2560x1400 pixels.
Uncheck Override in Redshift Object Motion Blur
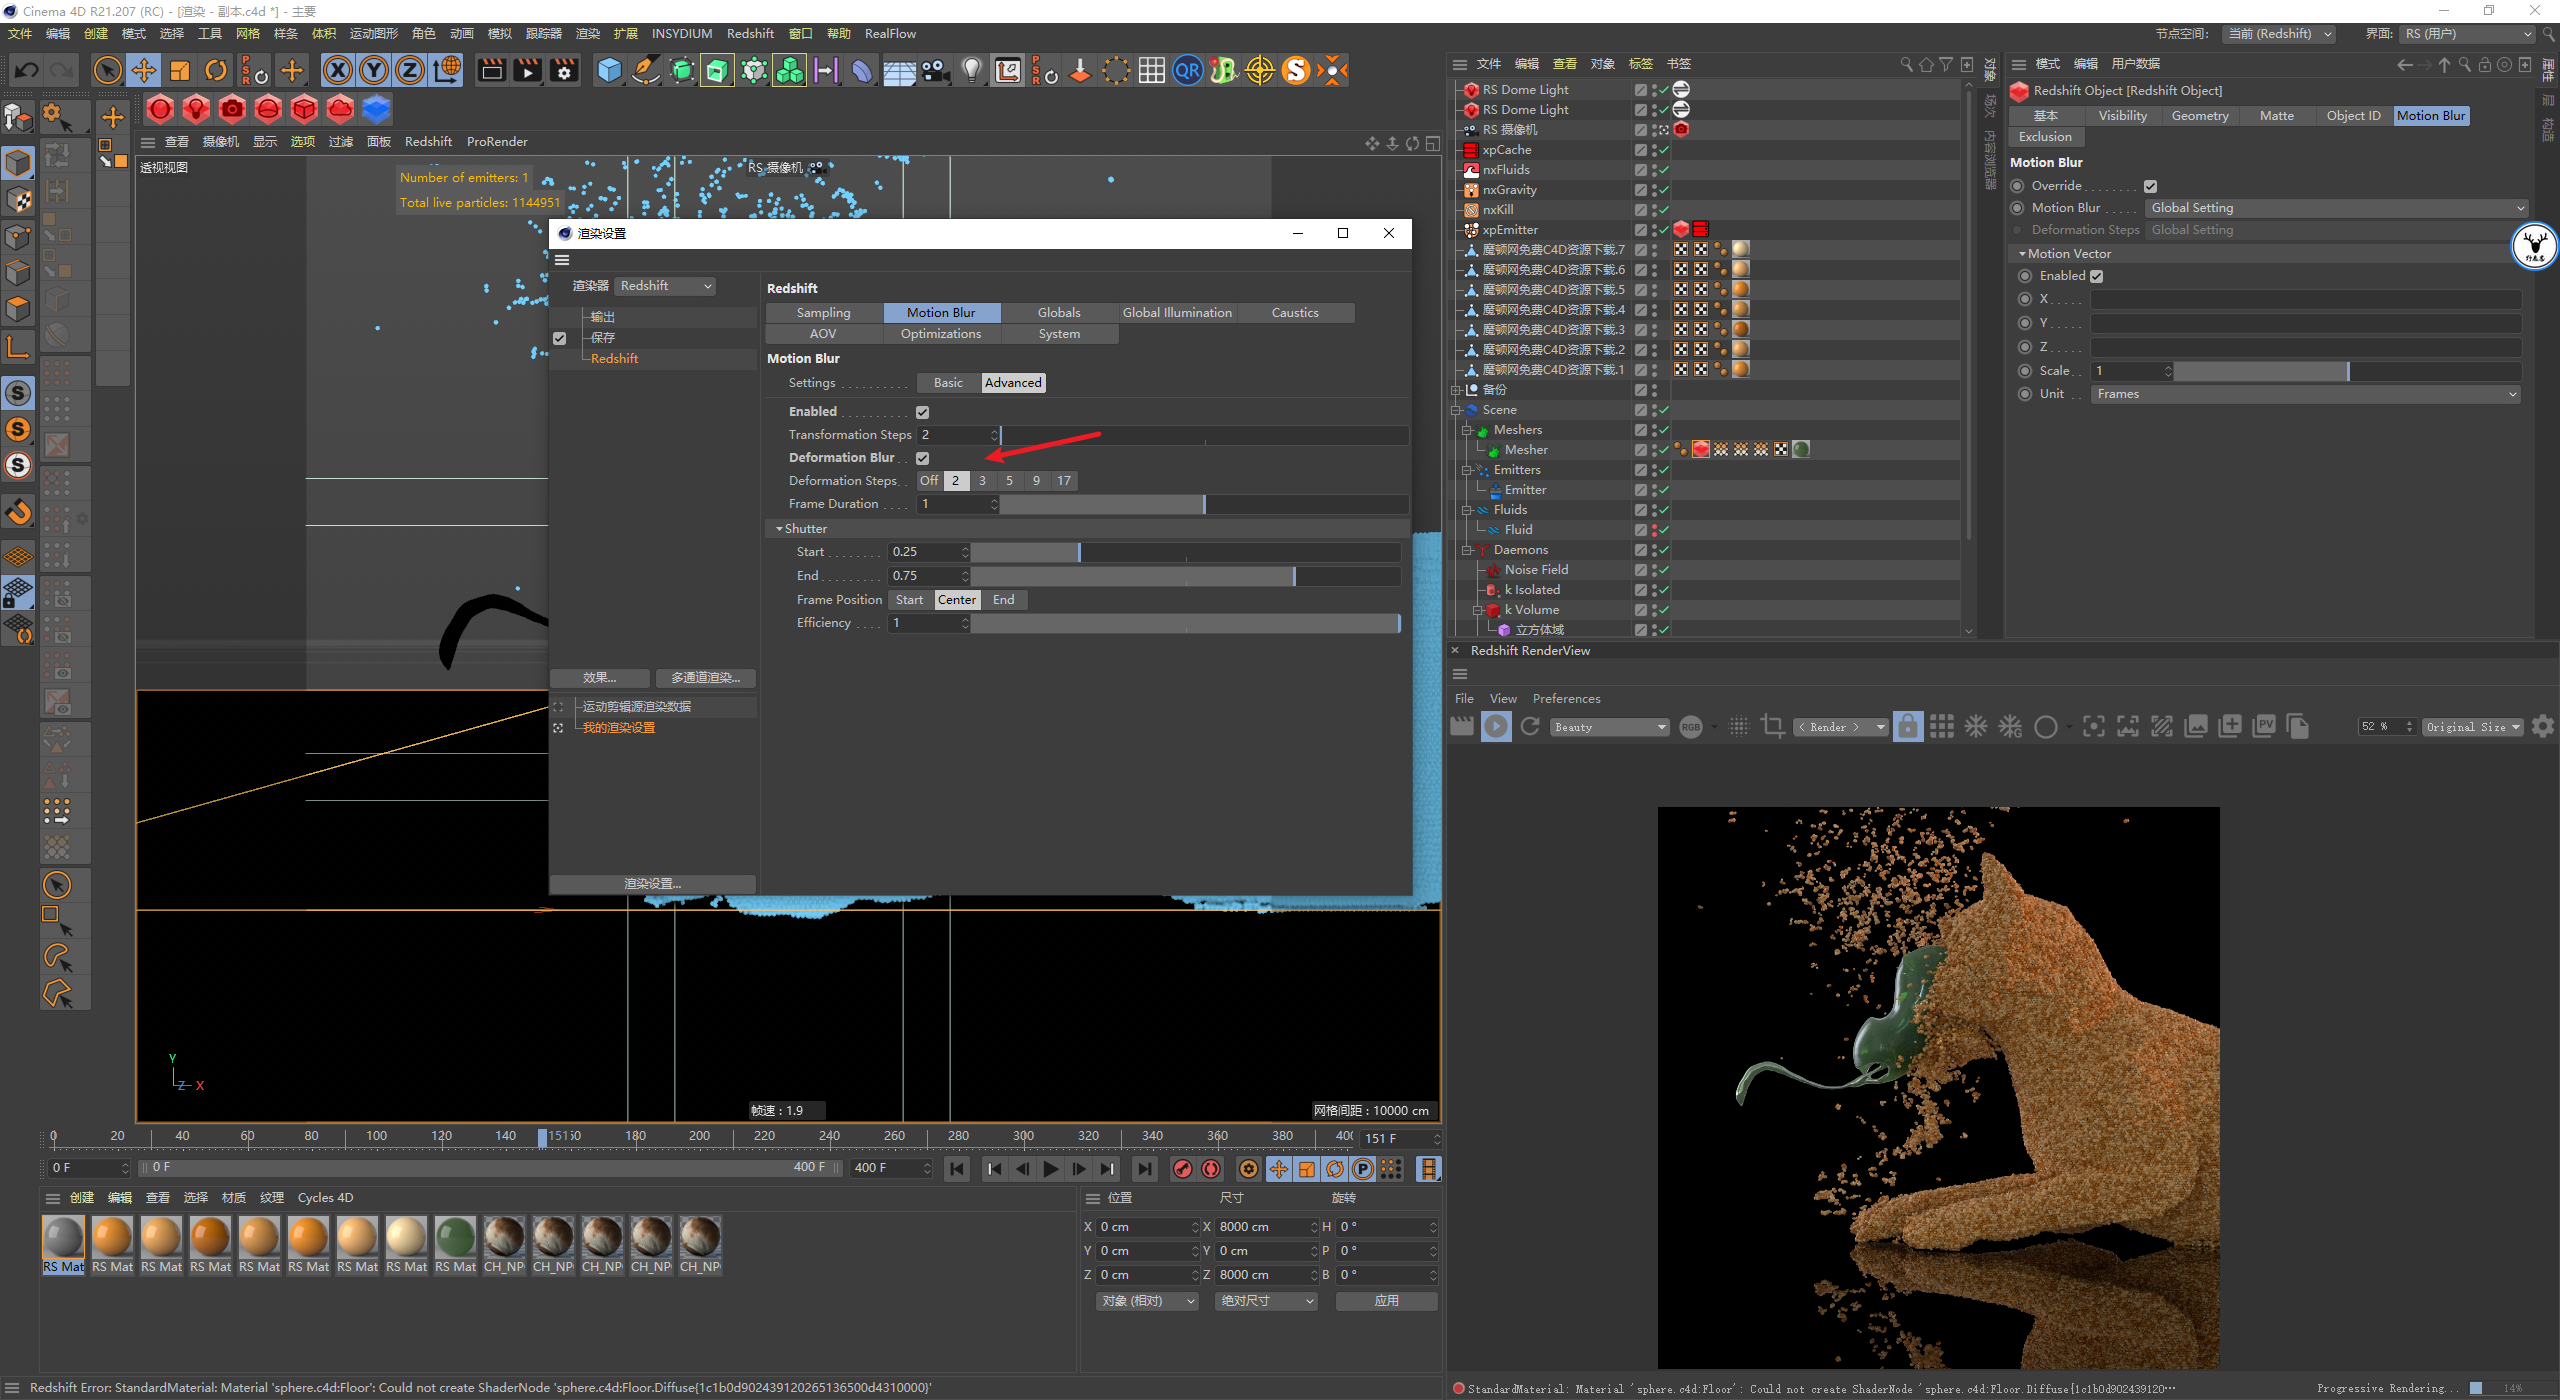click(2150, 186)
